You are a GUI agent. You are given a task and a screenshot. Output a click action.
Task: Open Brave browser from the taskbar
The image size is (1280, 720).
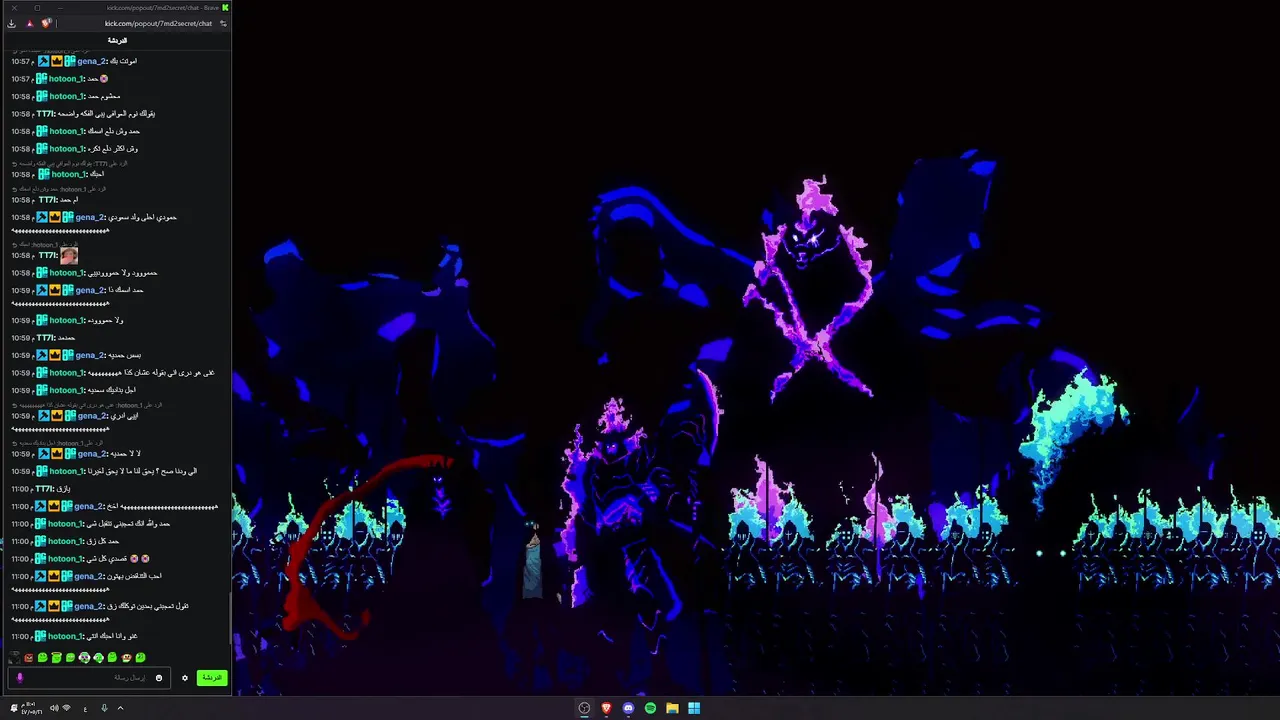coord(606,708)
